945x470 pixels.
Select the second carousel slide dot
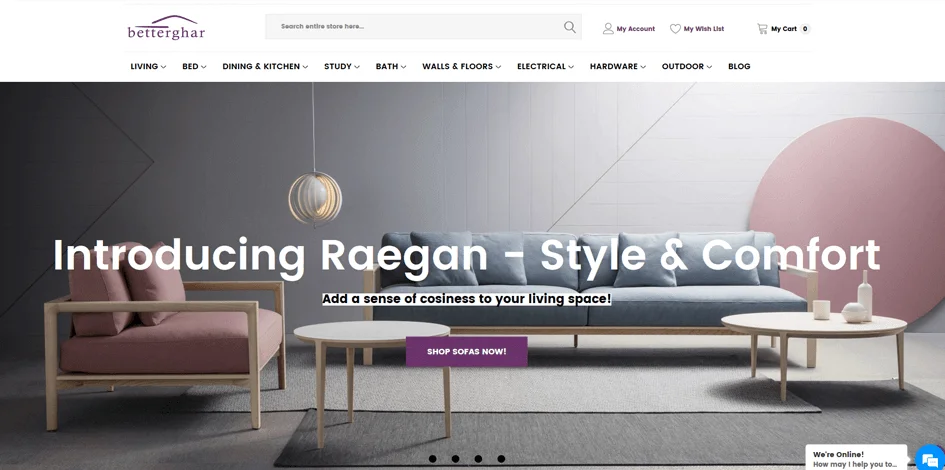pos(455,459)
